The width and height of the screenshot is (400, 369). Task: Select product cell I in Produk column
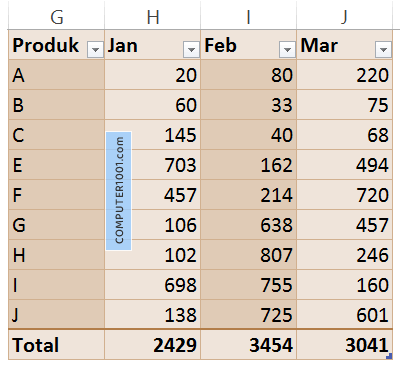pos(56,285)
